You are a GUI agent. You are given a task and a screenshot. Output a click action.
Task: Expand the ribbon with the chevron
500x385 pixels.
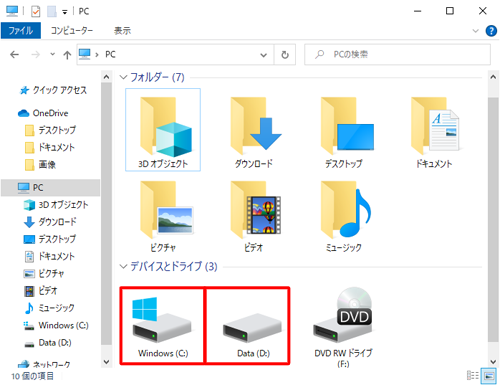pyautogui.click(x=475, y=31)
